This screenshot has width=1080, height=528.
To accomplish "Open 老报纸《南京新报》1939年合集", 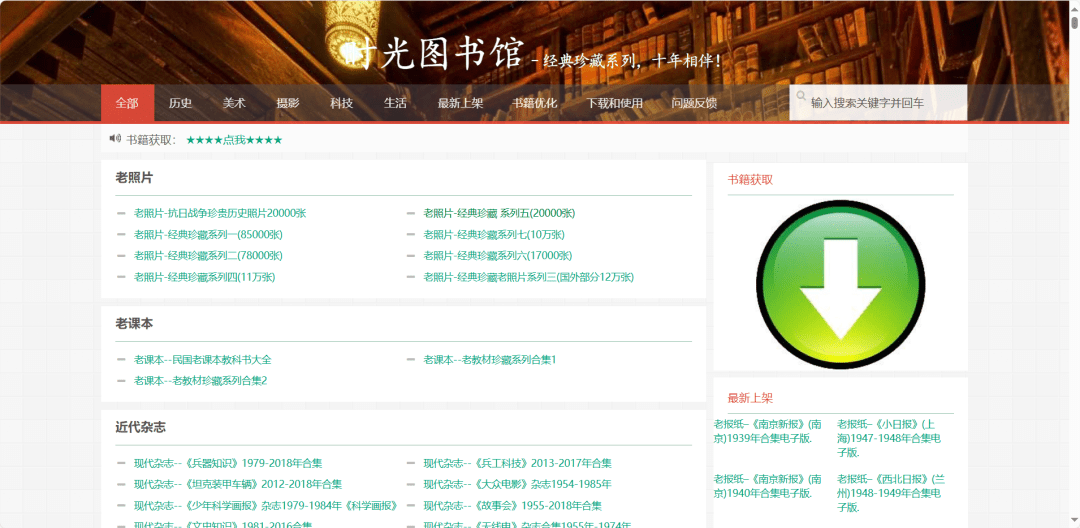I will [x=767, y=431].
